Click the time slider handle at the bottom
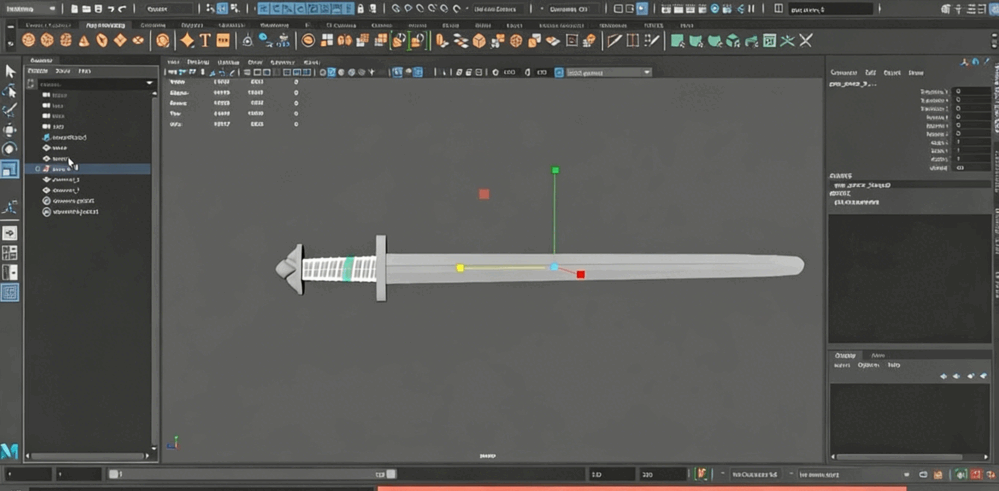Screen dimensions: 999x491 [115, 474]
